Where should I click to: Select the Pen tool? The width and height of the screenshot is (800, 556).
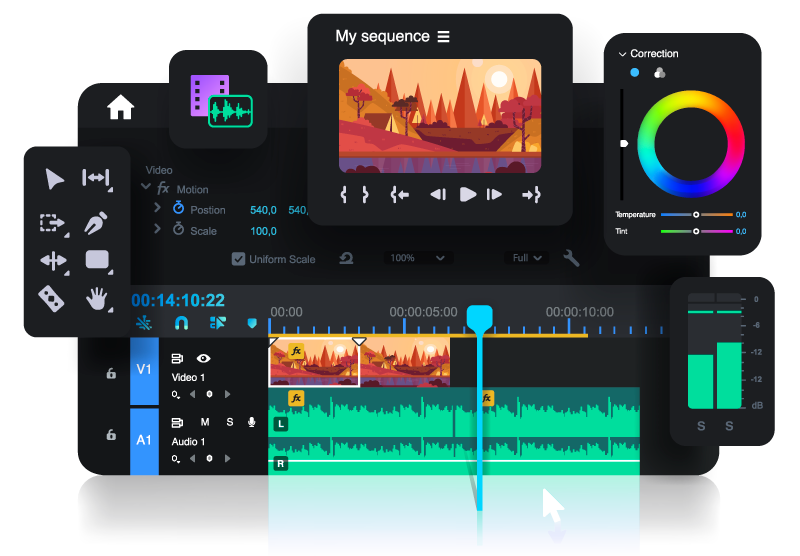96,222
